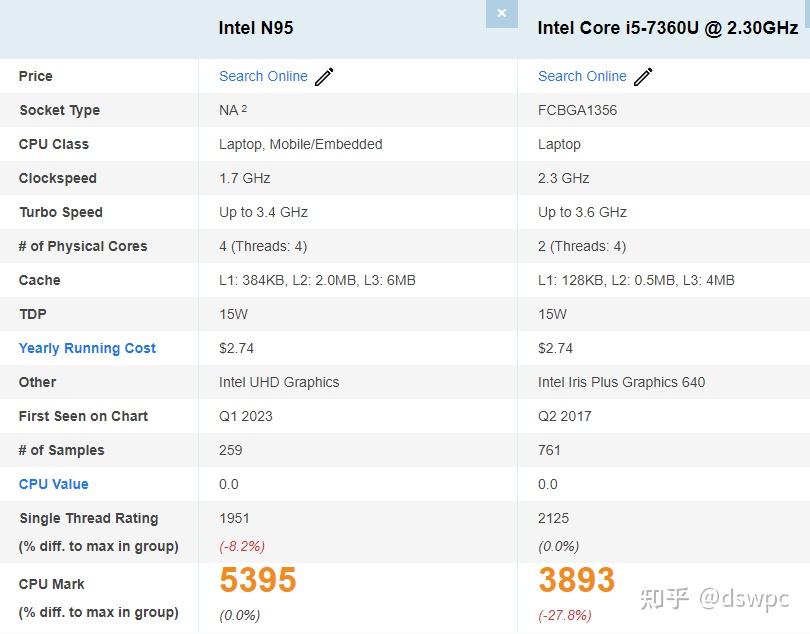Open the Search Online link for i5-7360U
Screen dimensions: 810x634
pyautogui.click(x=582, y=76)
